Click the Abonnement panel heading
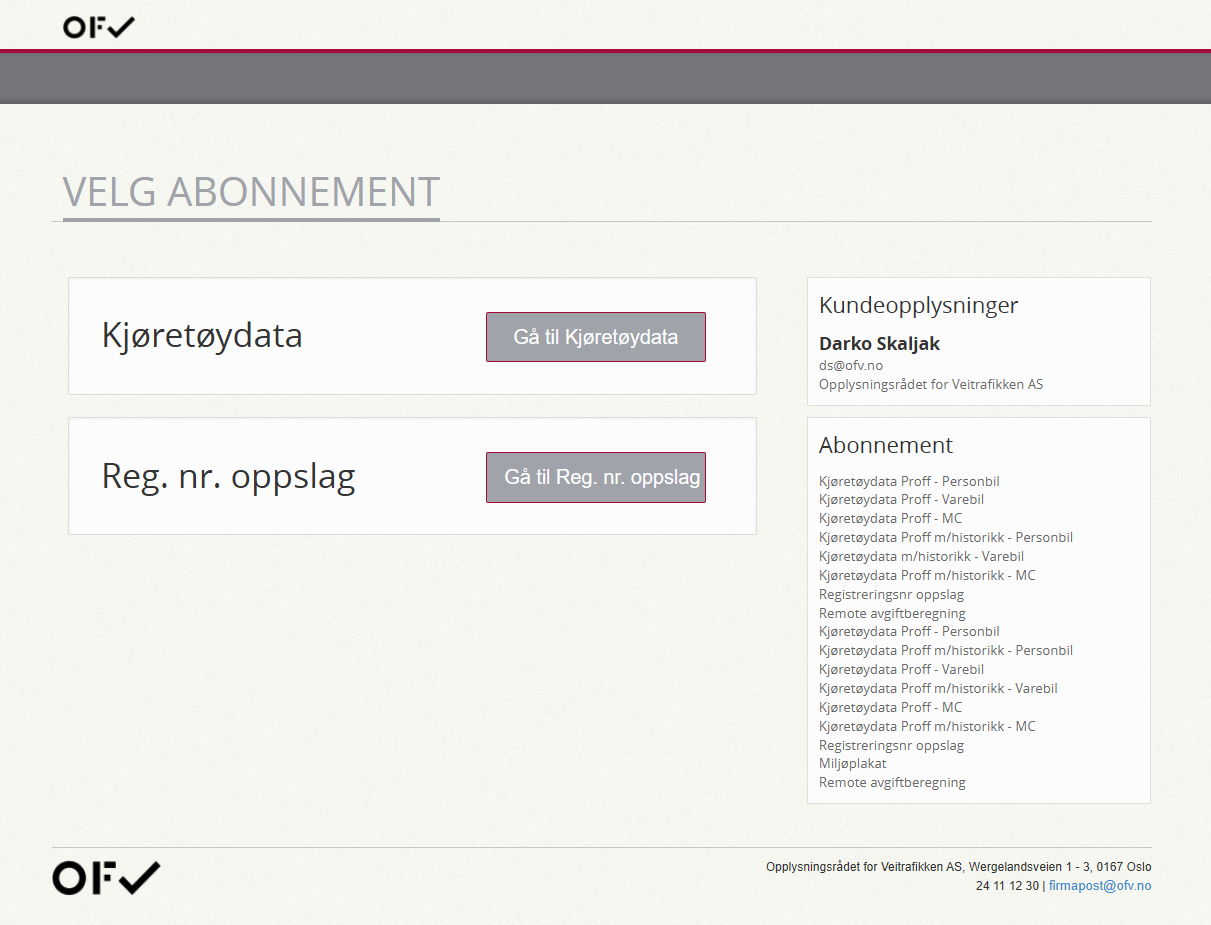Image resolution: width=1211 pixels, height=925 pixels. tap(885, 445)
